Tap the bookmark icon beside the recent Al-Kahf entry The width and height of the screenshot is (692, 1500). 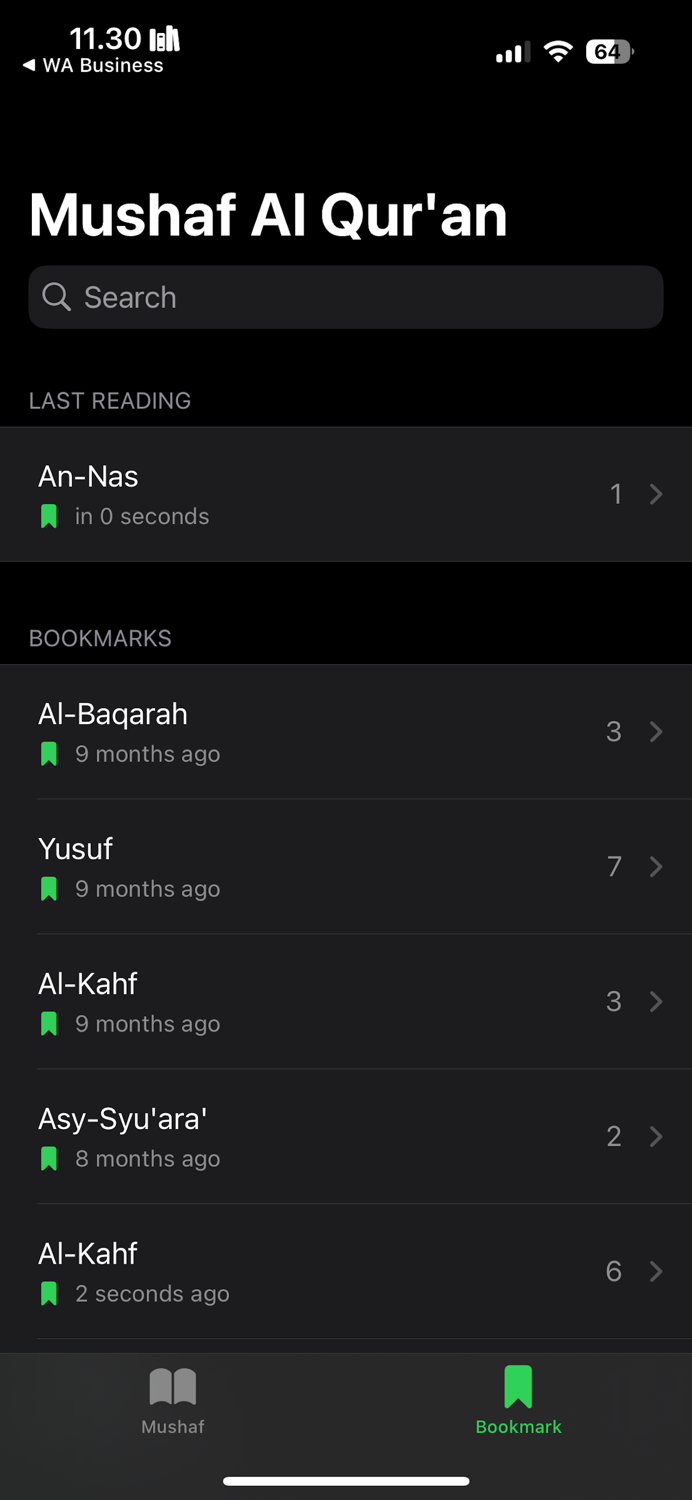click(48, 1293)
